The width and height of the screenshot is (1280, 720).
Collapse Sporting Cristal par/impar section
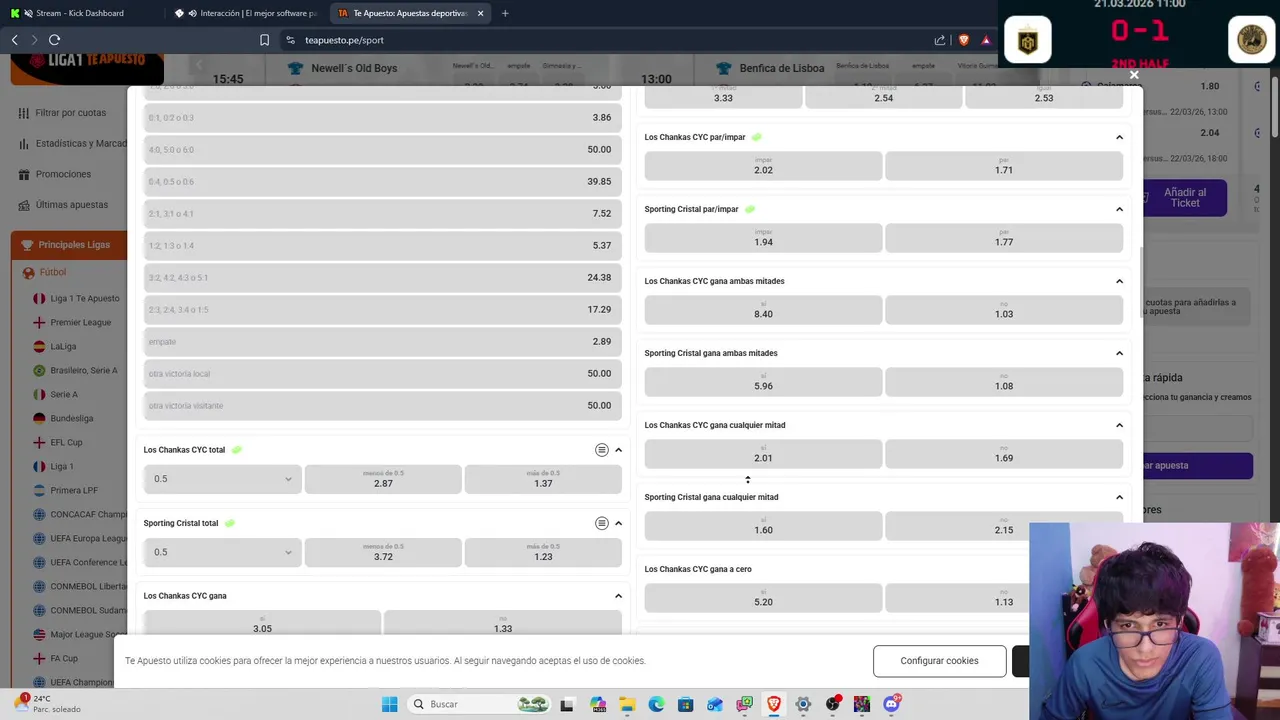click(x=1119, y=209)
